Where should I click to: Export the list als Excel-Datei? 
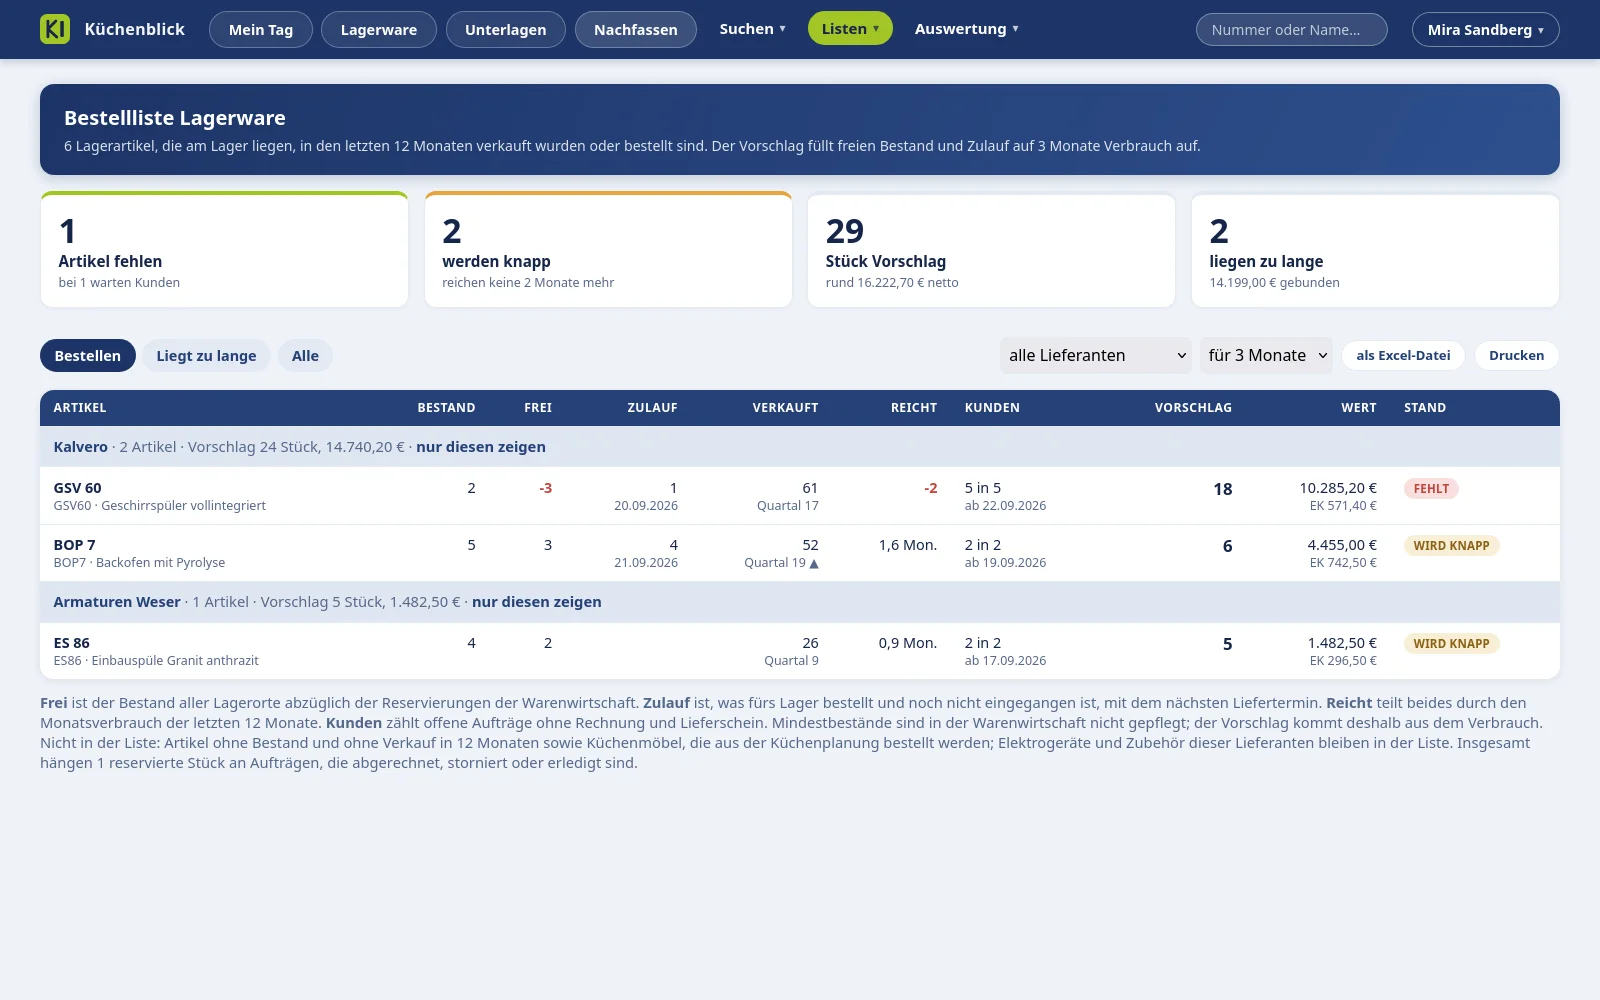pyautogui.click(x=1403, y=355)
